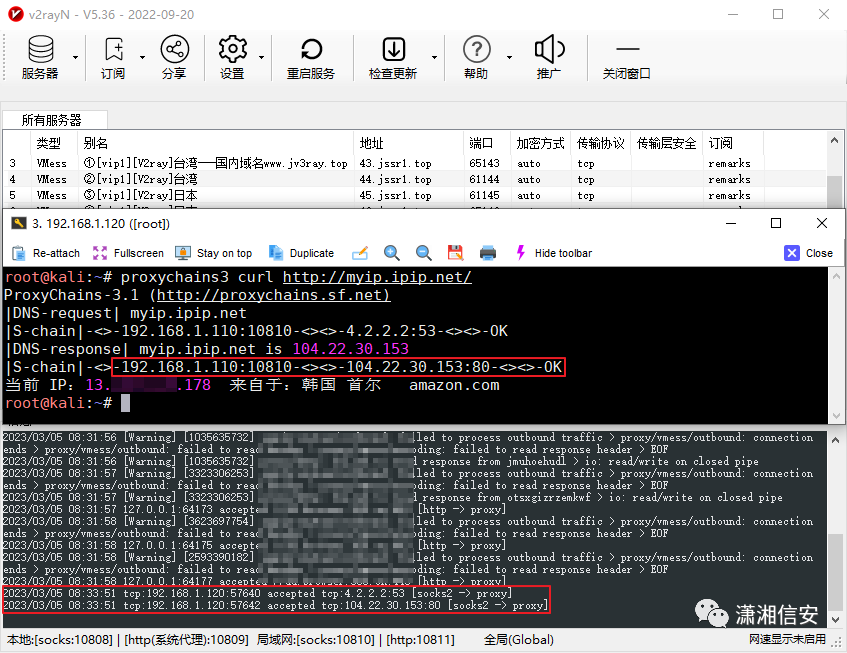Click Hide toolbar in terminal window
This screenshot has width=847, height=653.
[x=554, y=253]
